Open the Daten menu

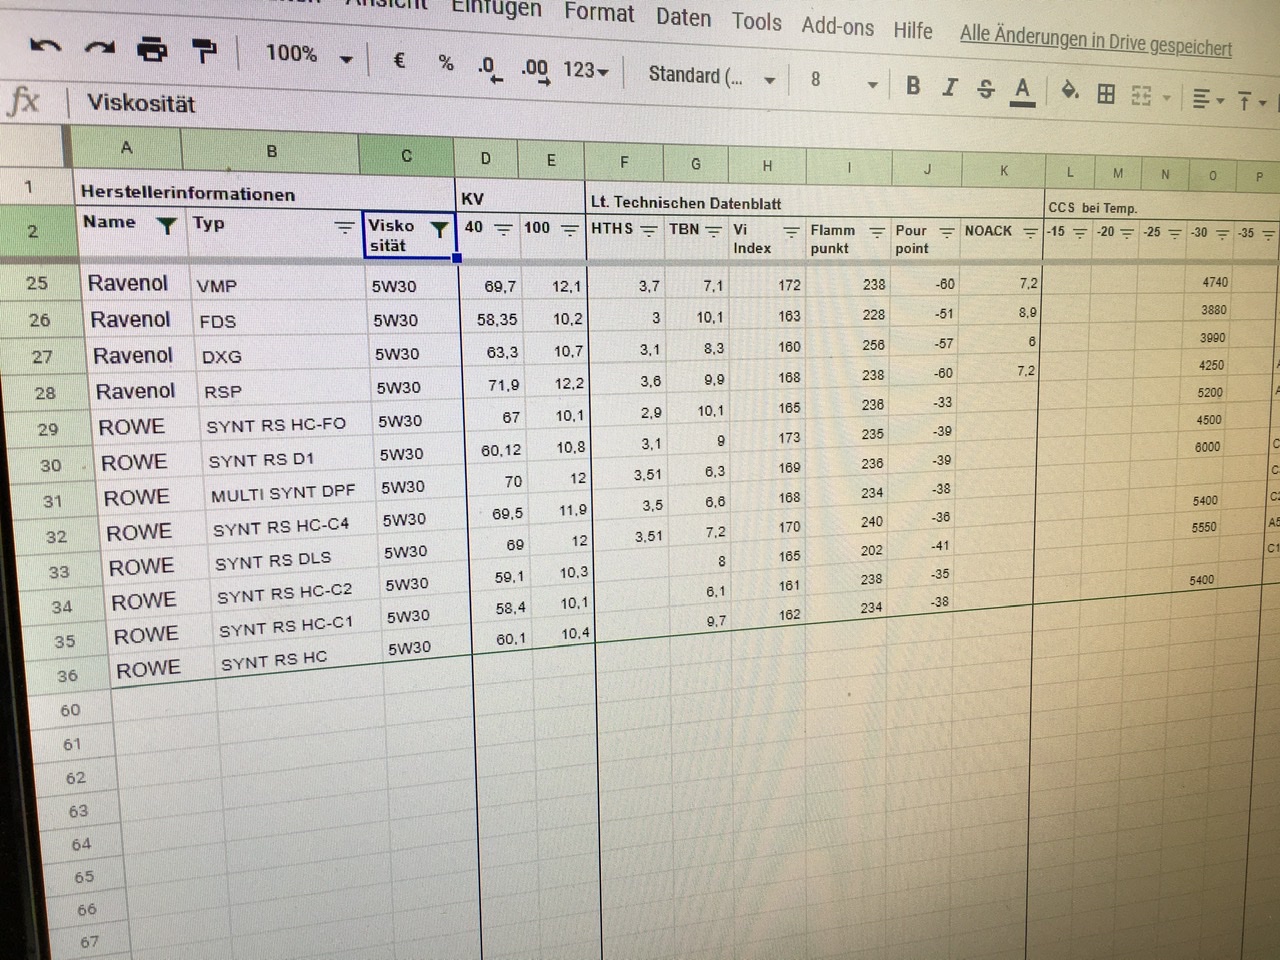coord(683,17)
